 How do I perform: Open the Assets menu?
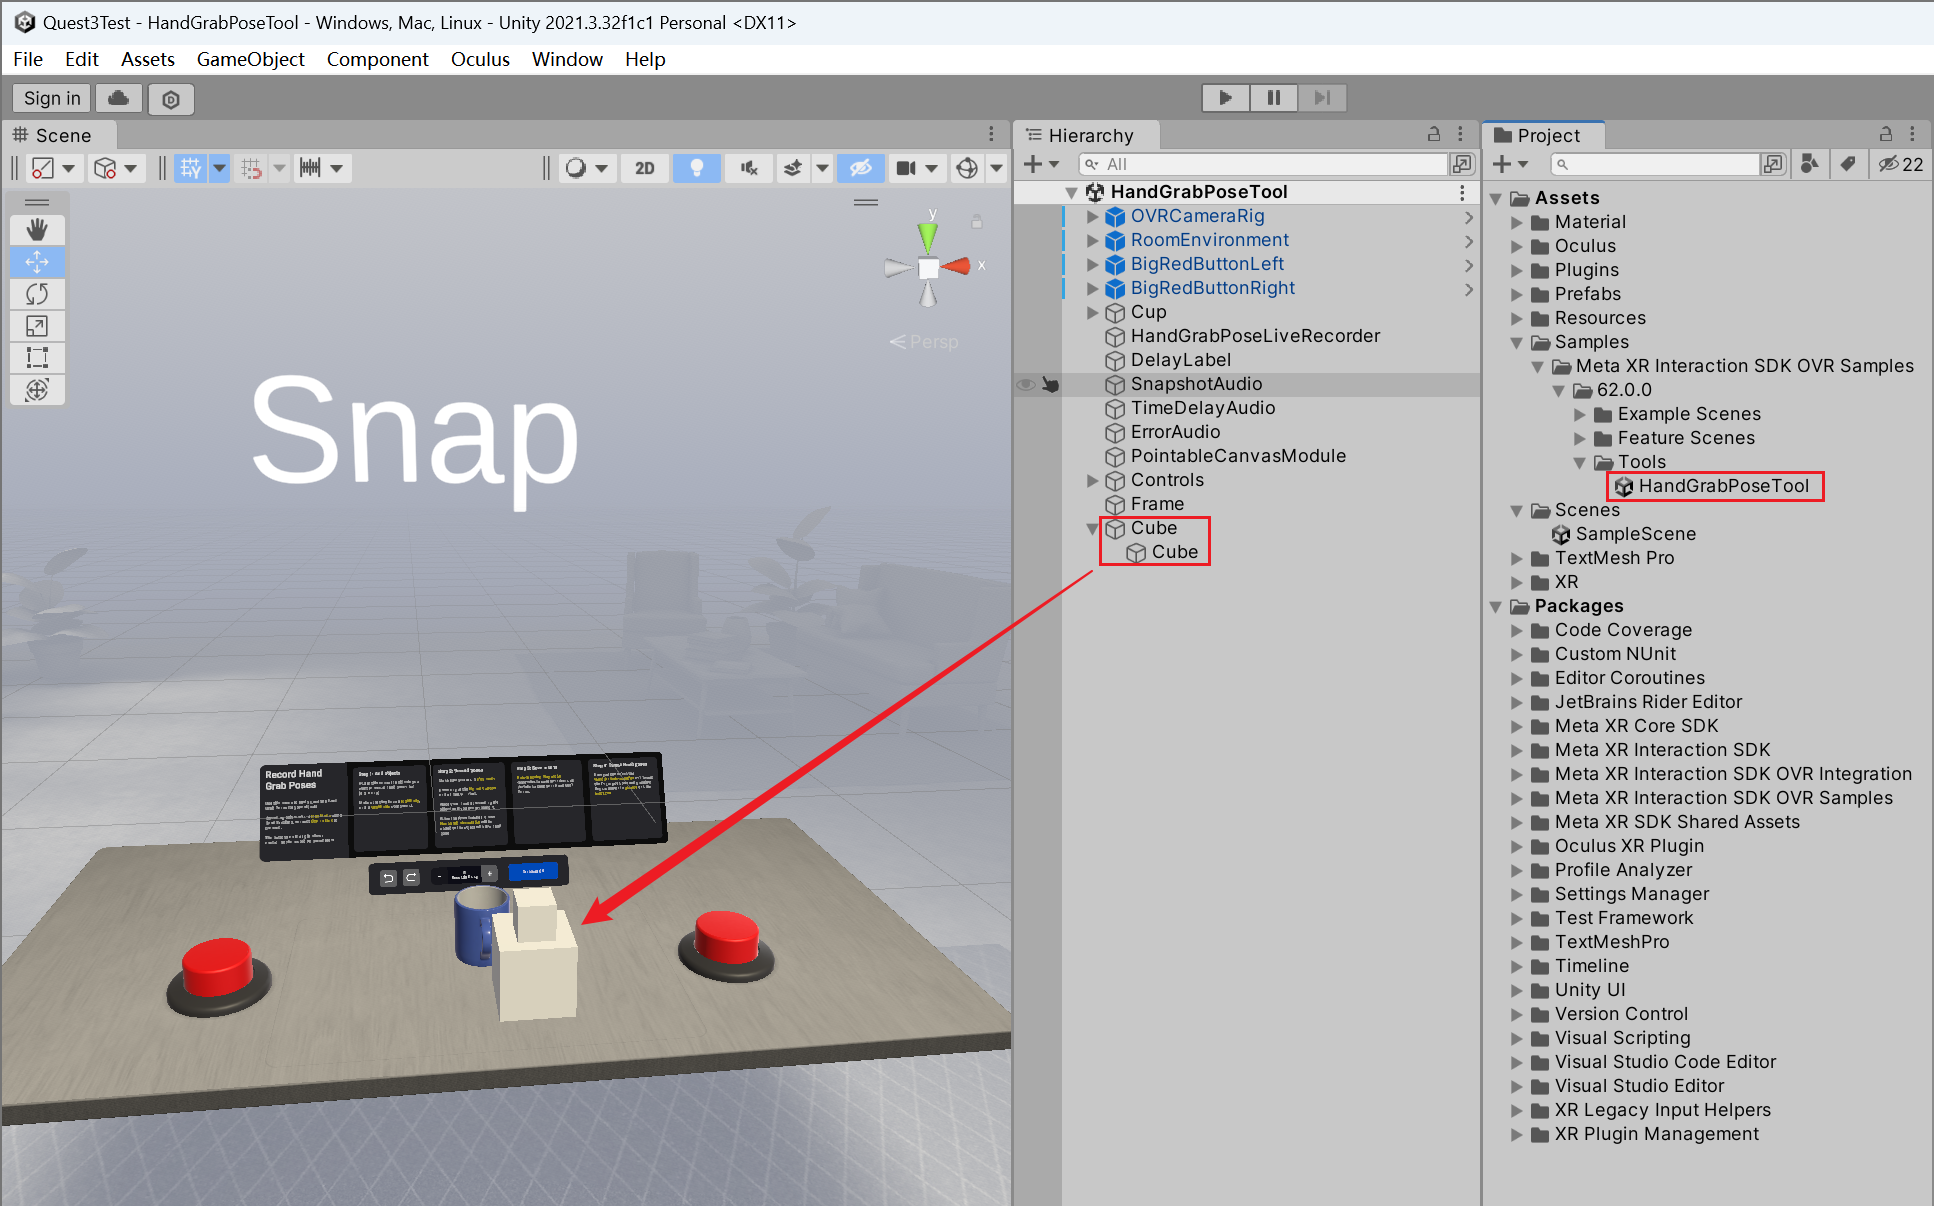coord(148,59)
